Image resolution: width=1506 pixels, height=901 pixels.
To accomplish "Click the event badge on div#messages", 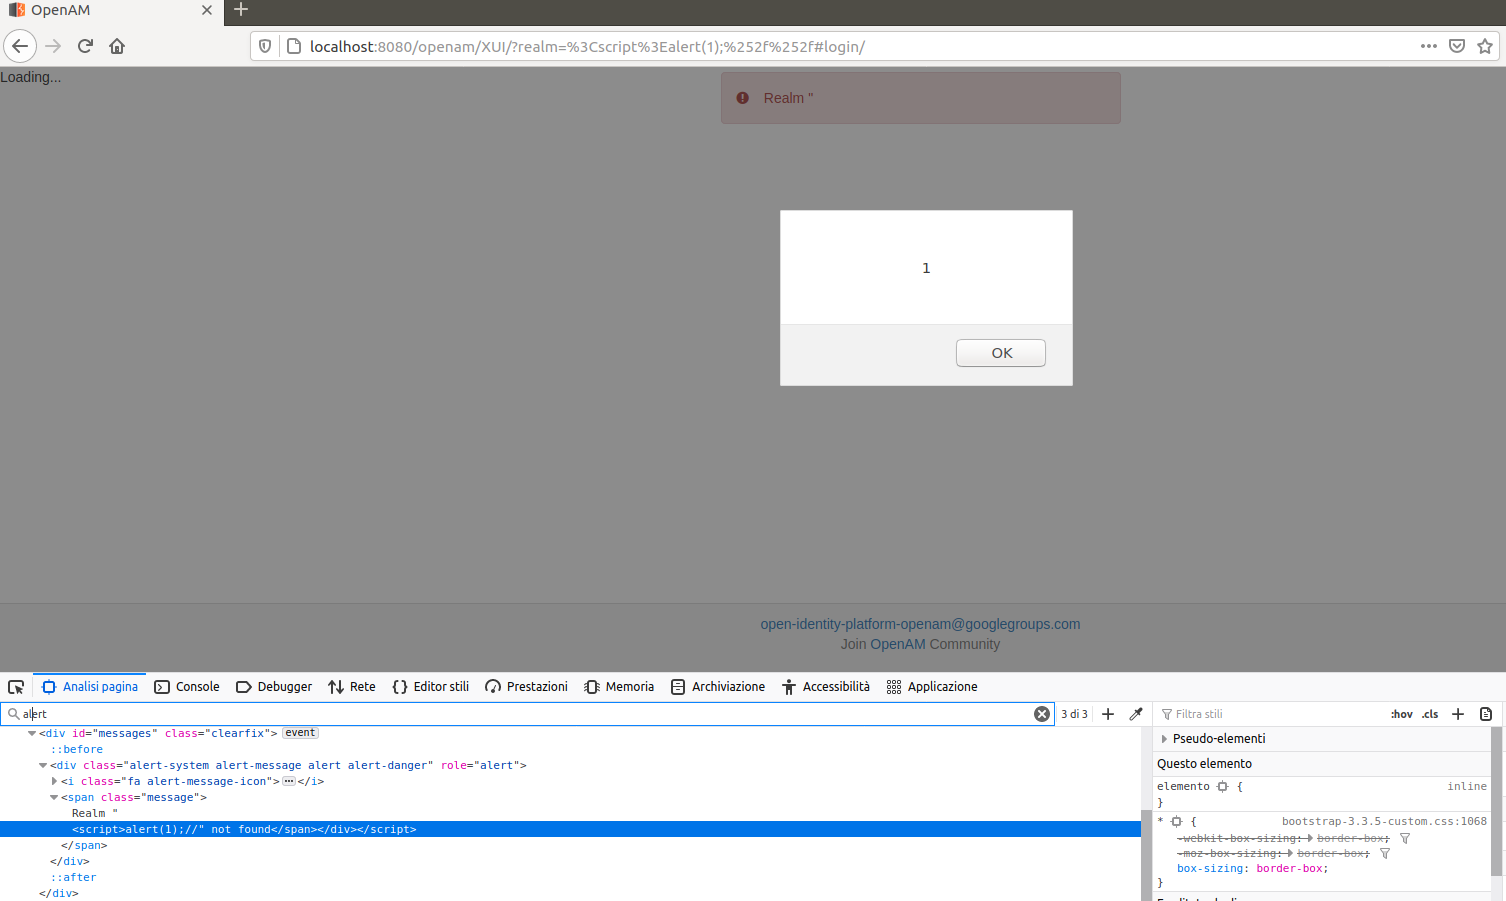I will tap(300, 733).
